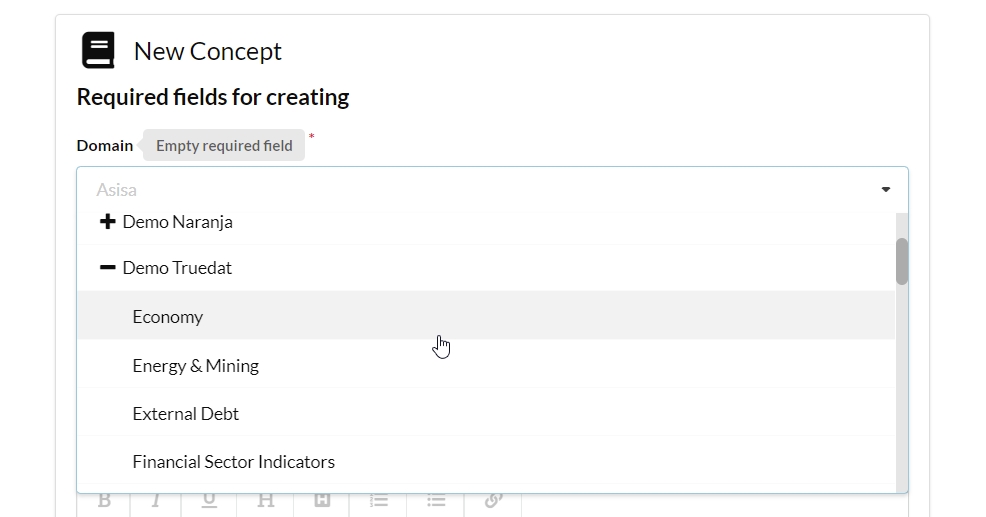Expand the Demo Naranja domain

point(108,222)
